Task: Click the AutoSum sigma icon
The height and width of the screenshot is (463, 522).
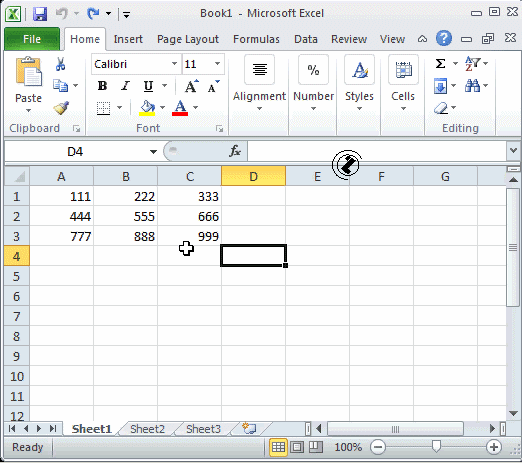Action: coord(440,63)
